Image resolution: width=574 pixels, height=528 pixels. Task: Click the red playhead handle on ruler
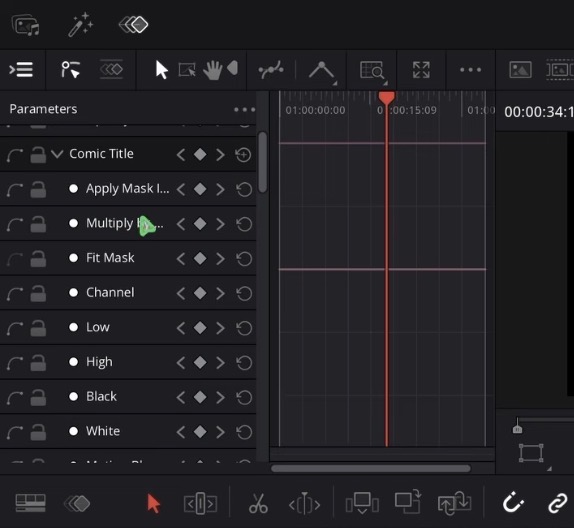[387, 97]
